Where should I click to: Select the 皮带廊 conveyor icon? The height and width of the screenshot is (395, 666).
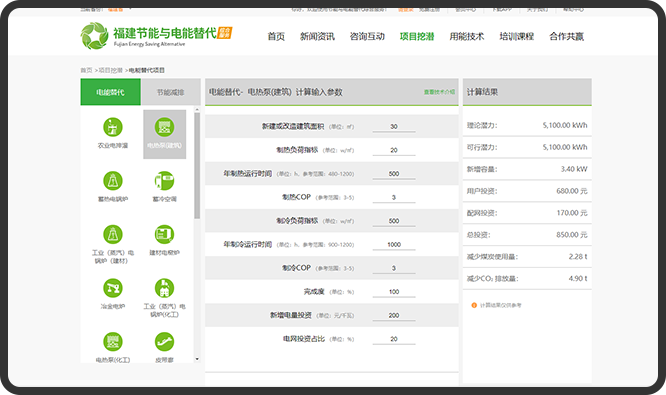[x=164, y=342]
